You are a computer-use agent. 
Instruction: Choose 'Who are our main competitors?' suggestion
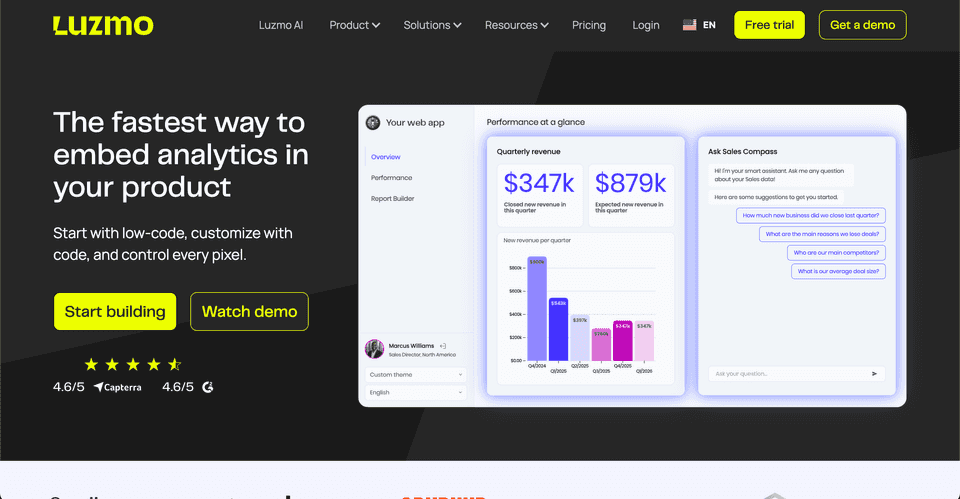[836, 253]
